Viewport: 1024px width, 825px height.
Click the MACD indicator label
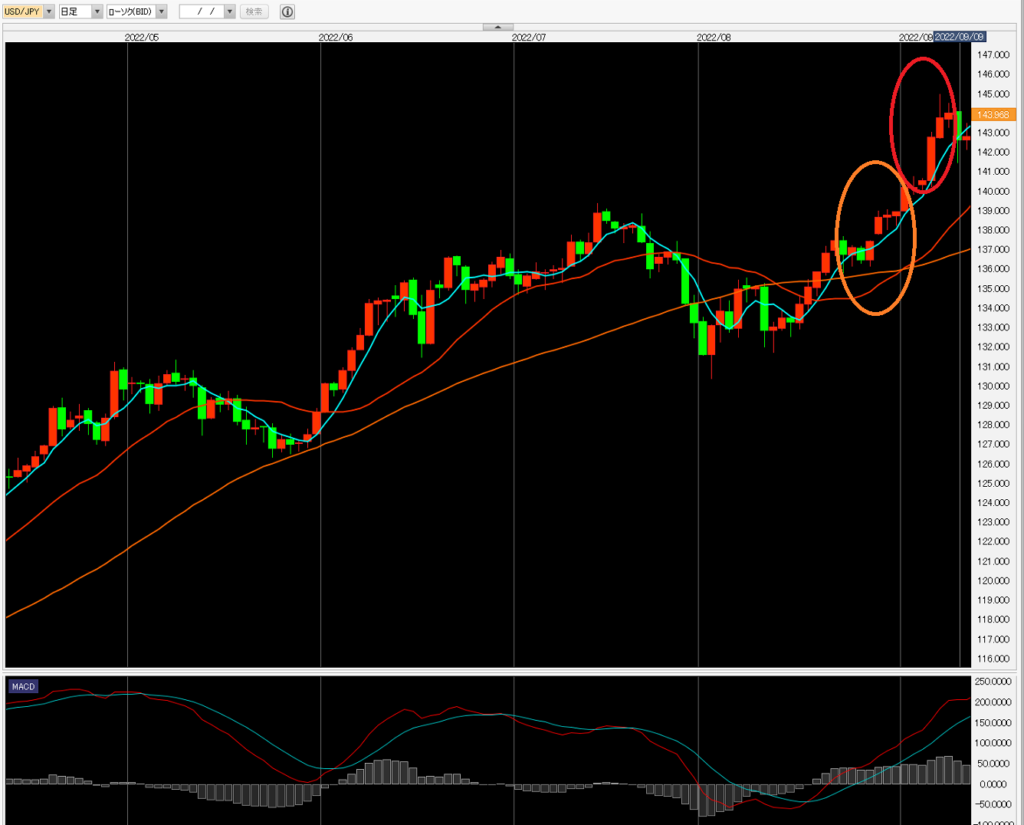22,686
